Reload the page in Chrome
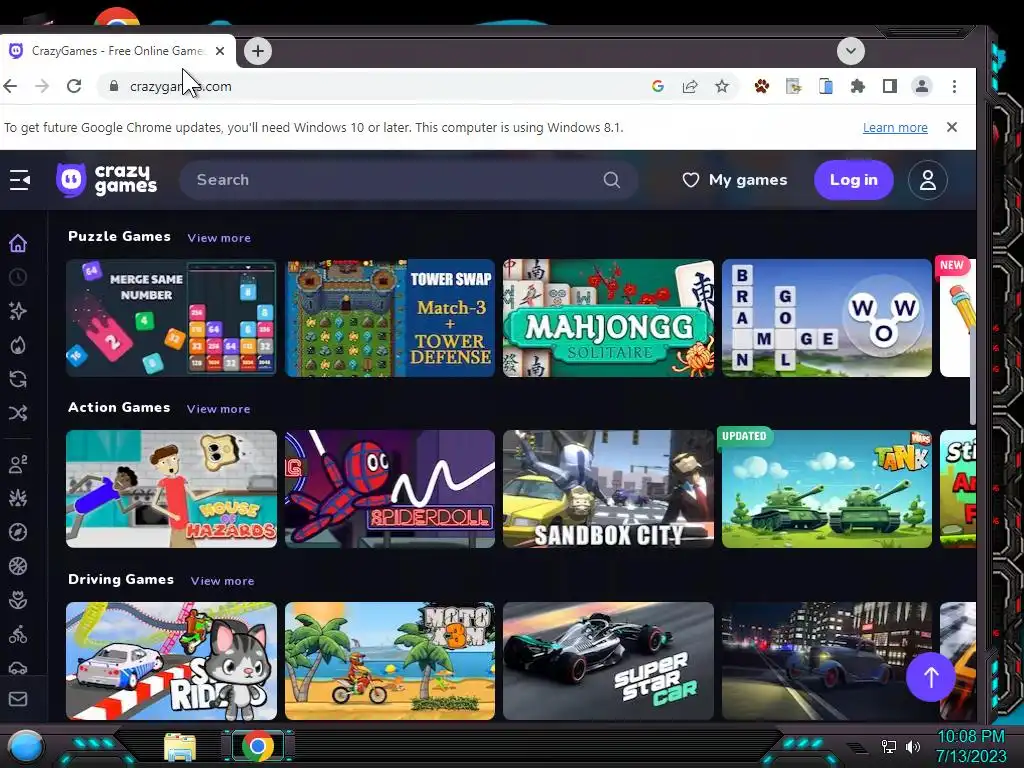Screen dimensions: 1024x768 (x=74, y=86)
